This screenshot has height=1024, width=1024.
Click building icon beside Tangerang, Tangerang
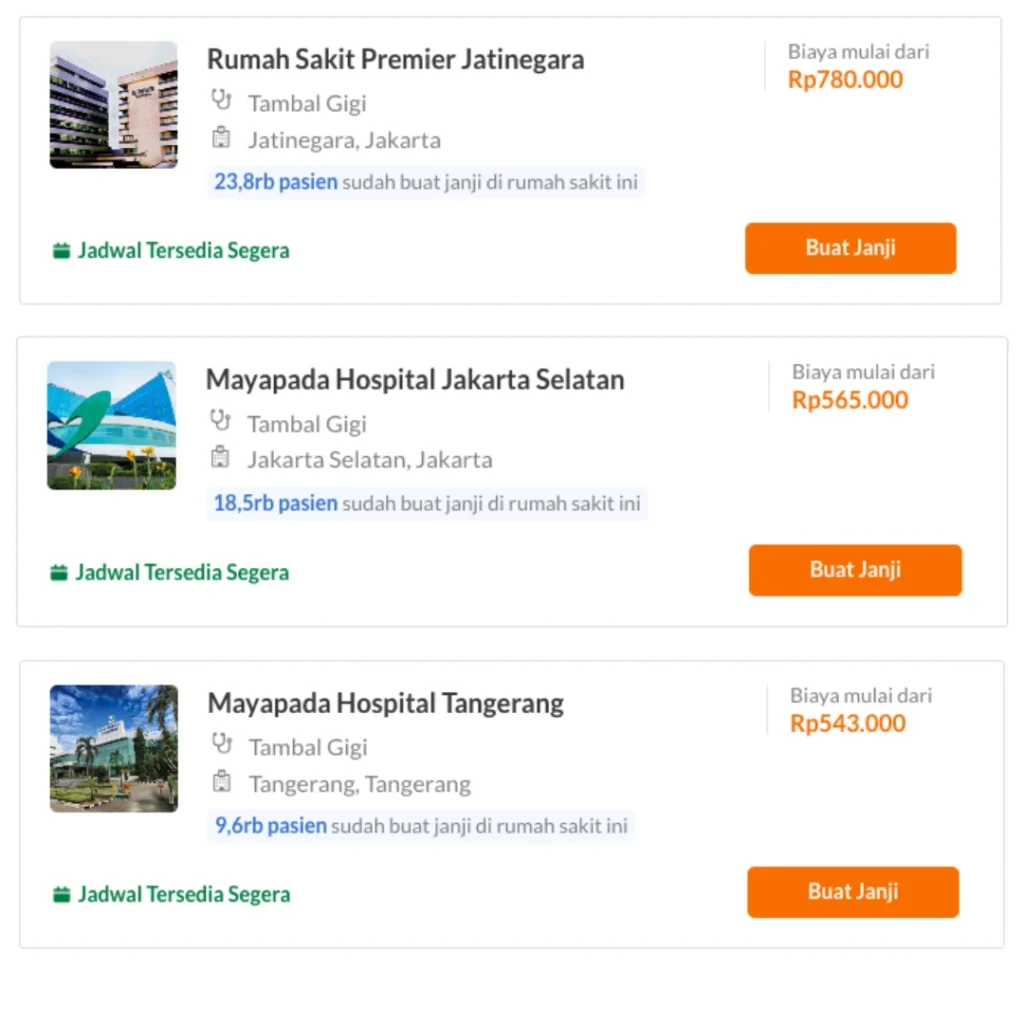pos(221,782)
